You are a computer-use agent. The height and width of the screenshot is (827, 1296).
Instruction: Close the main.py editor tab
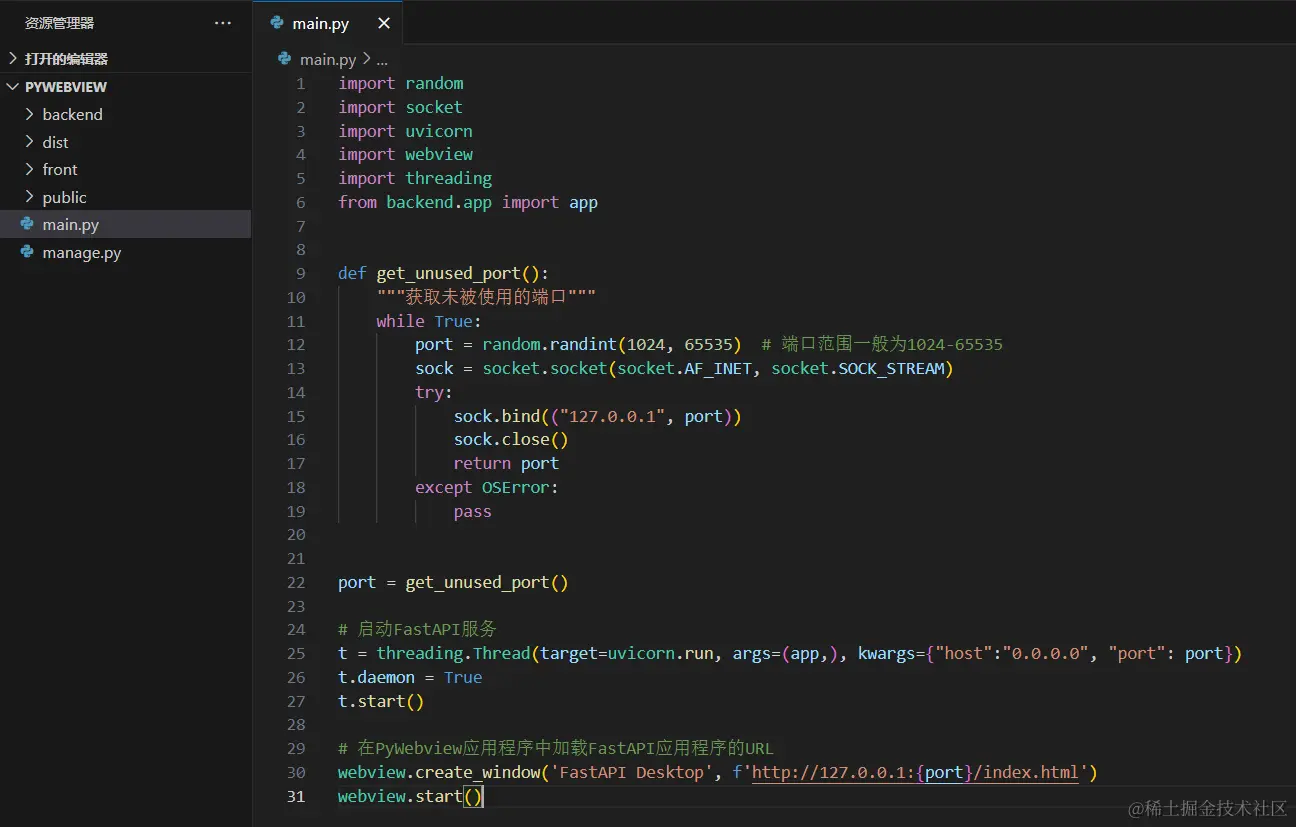[384, 24]
